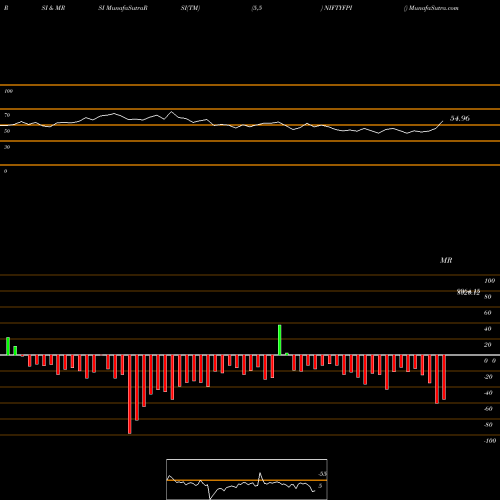This screenshot has width=500, height=500.
Task: Click the peak of the white RSI line
Action: click(x=172, y=112)
